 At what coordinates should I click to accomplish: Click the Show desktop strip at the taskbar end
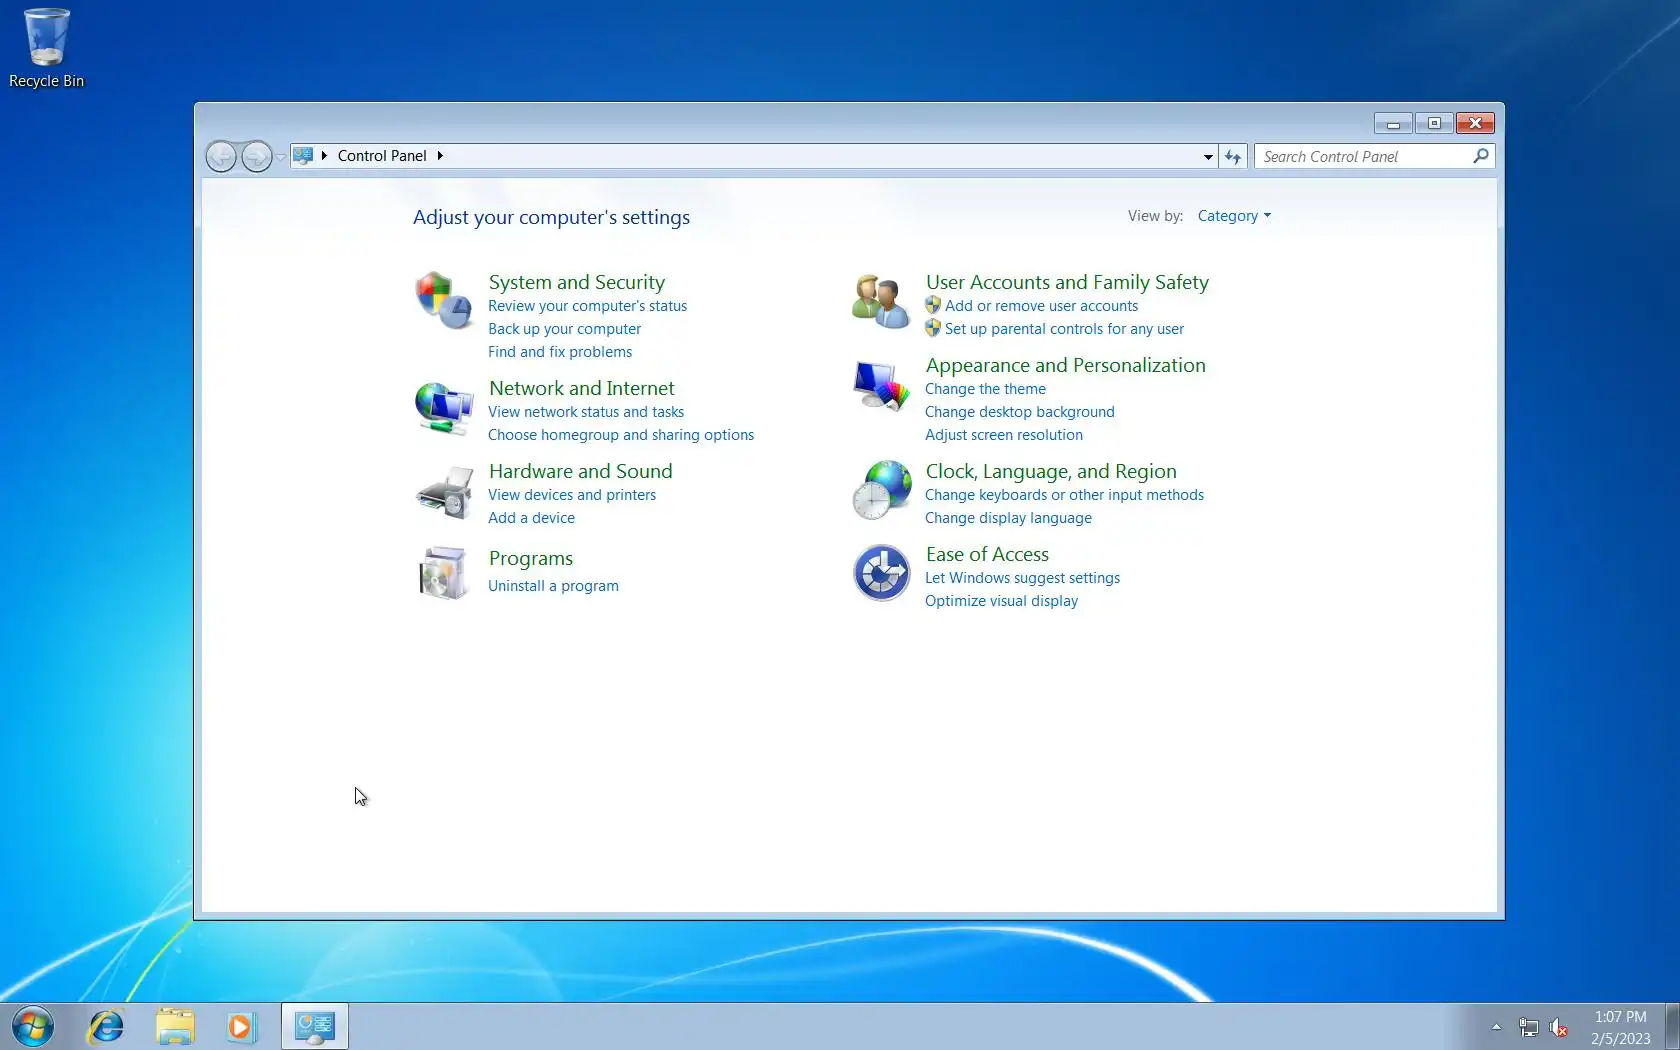[1672, 1027]
